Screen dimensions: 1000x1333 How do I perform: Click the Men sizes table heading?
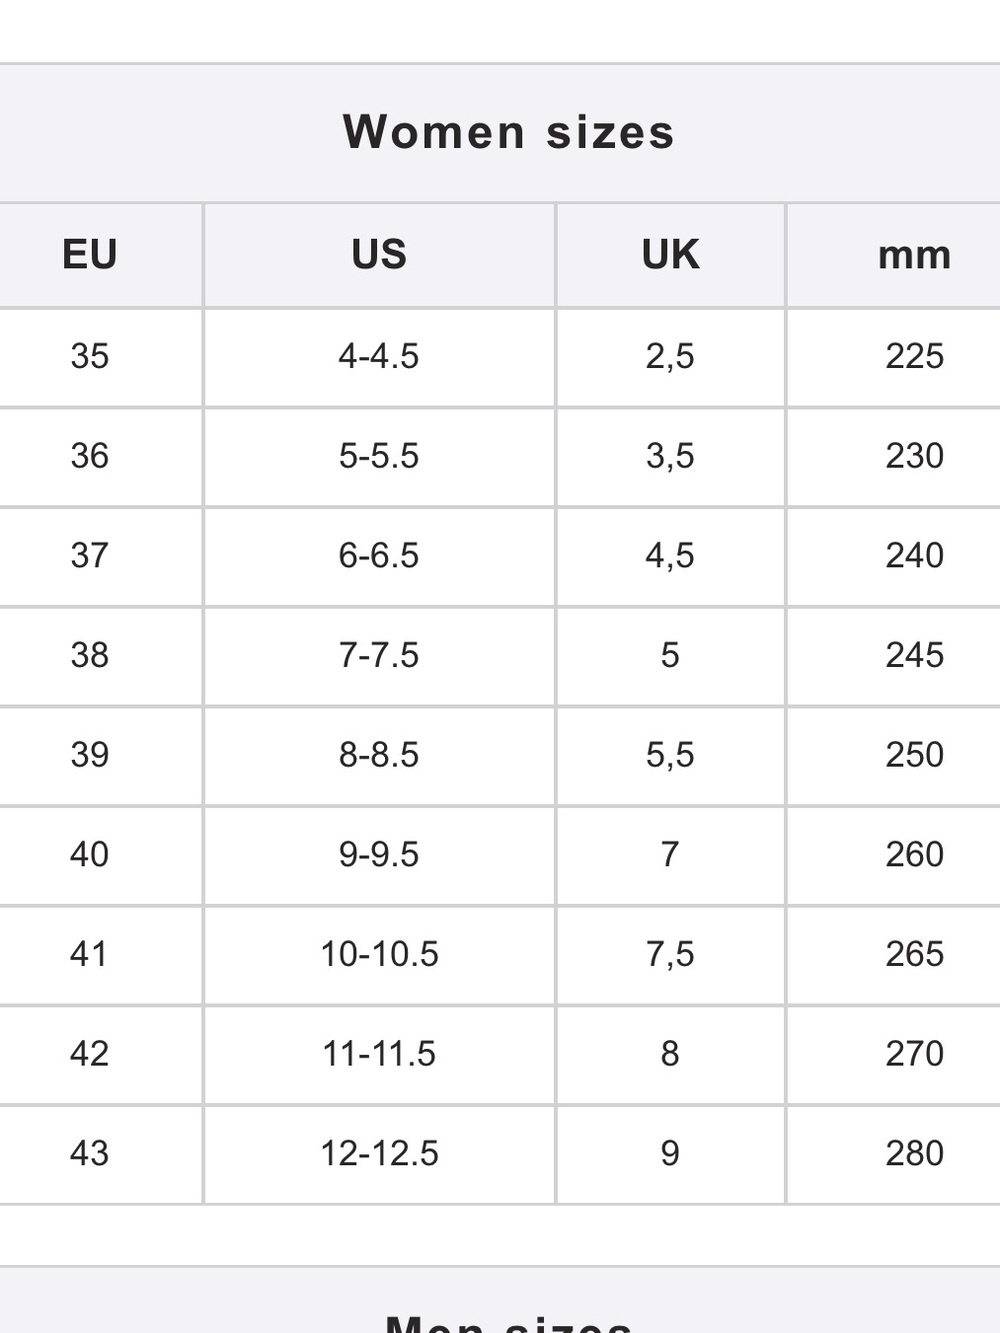click(x=508, y=1322)
